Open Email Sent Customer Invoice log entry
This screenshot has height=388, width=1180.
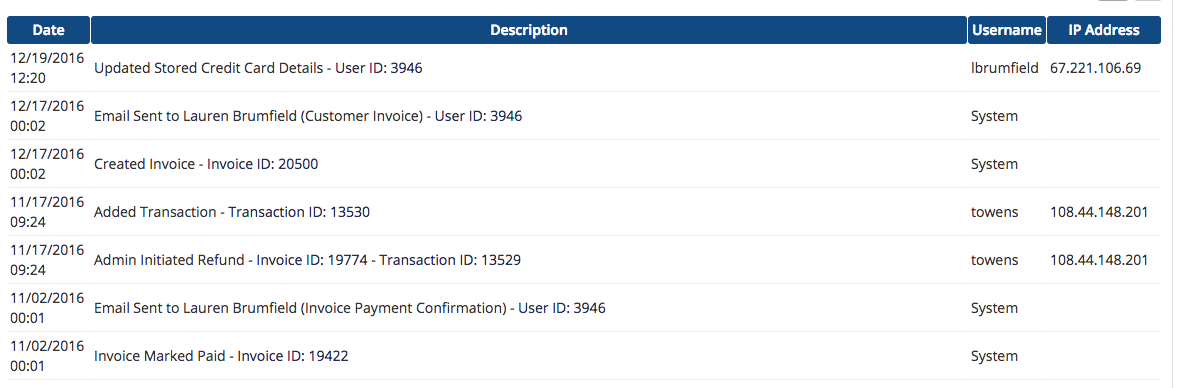coord(308,116)
